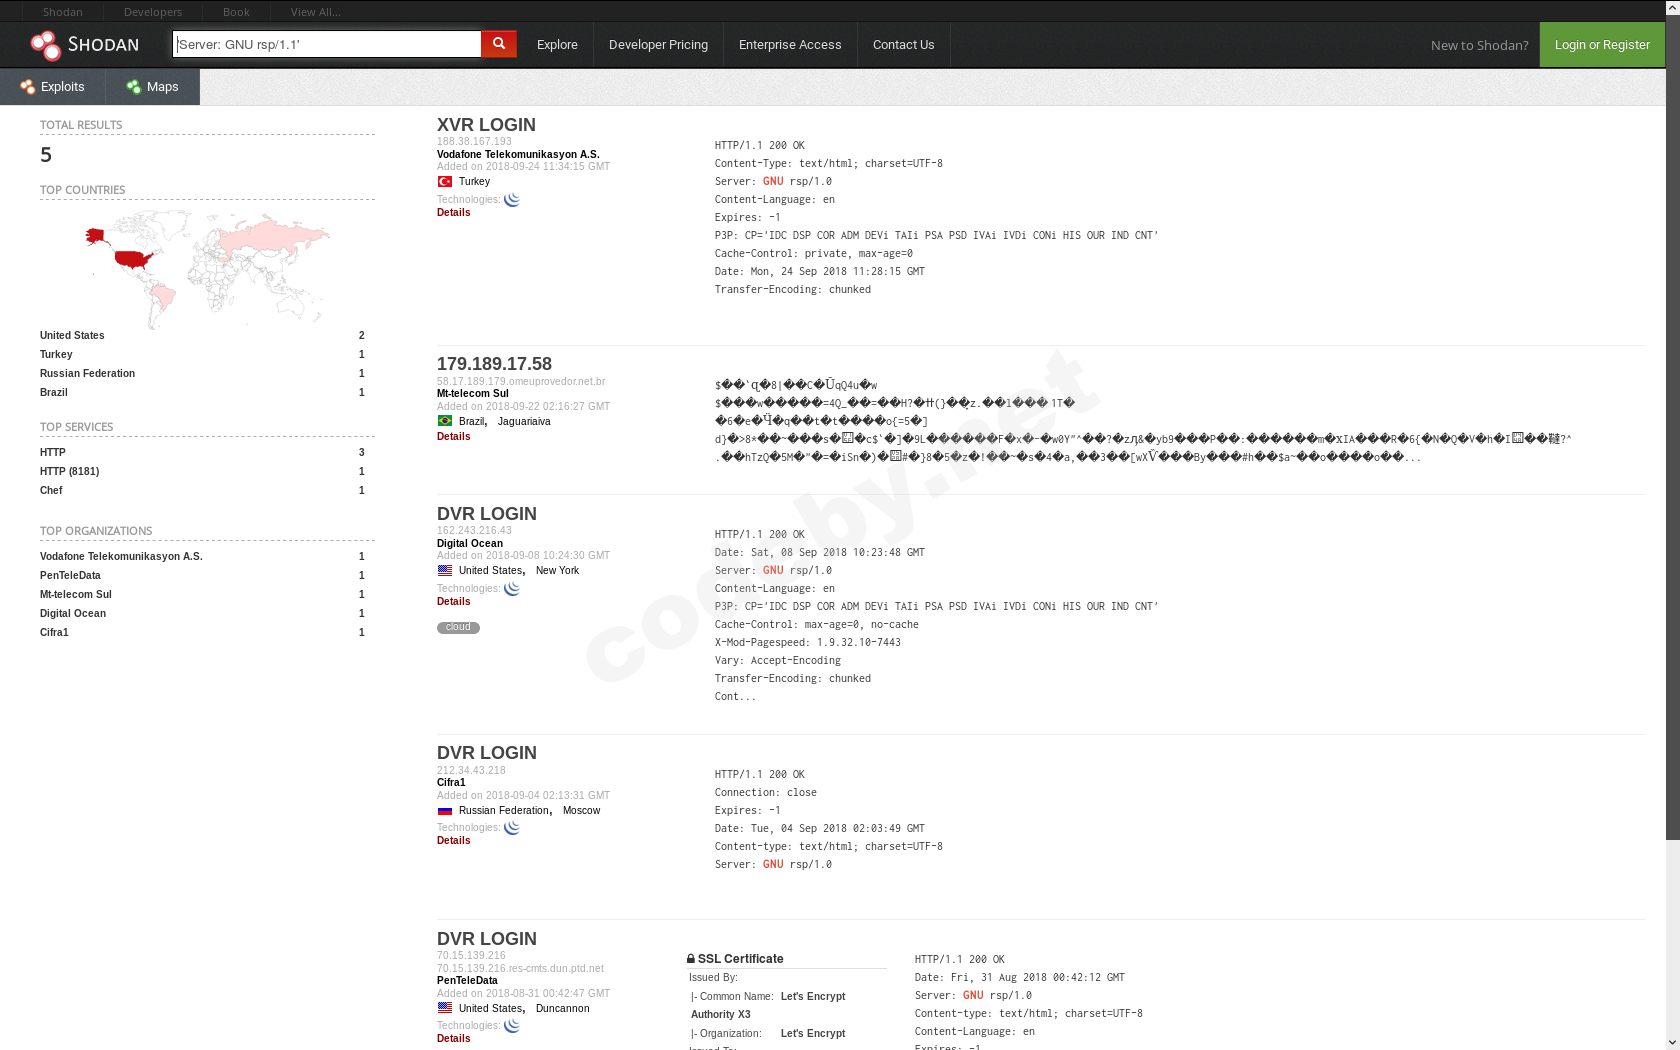1680x1050 pixels.
Task: Click the Brazil flag next to Jaguariaiva
Action: pyautogui.click(x=445, y=421)
